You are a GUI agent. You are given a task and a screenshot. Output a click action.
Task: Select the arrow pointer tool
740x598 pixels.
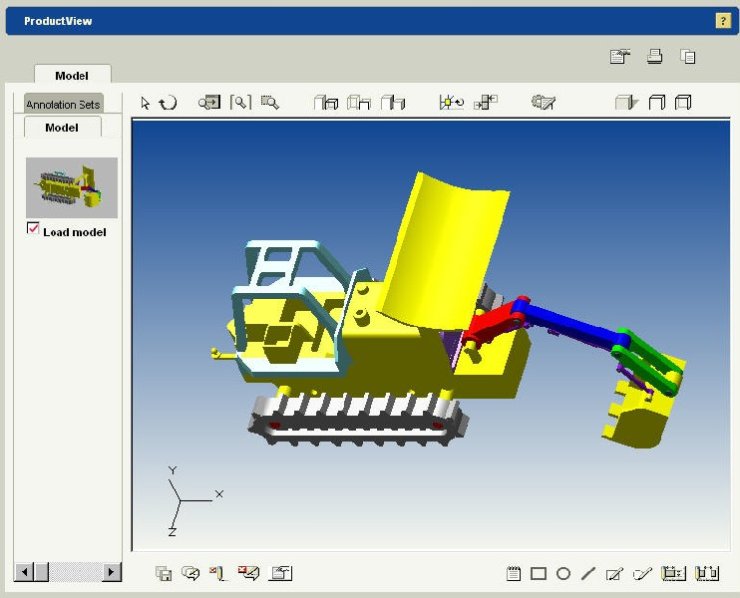[145, 102]
